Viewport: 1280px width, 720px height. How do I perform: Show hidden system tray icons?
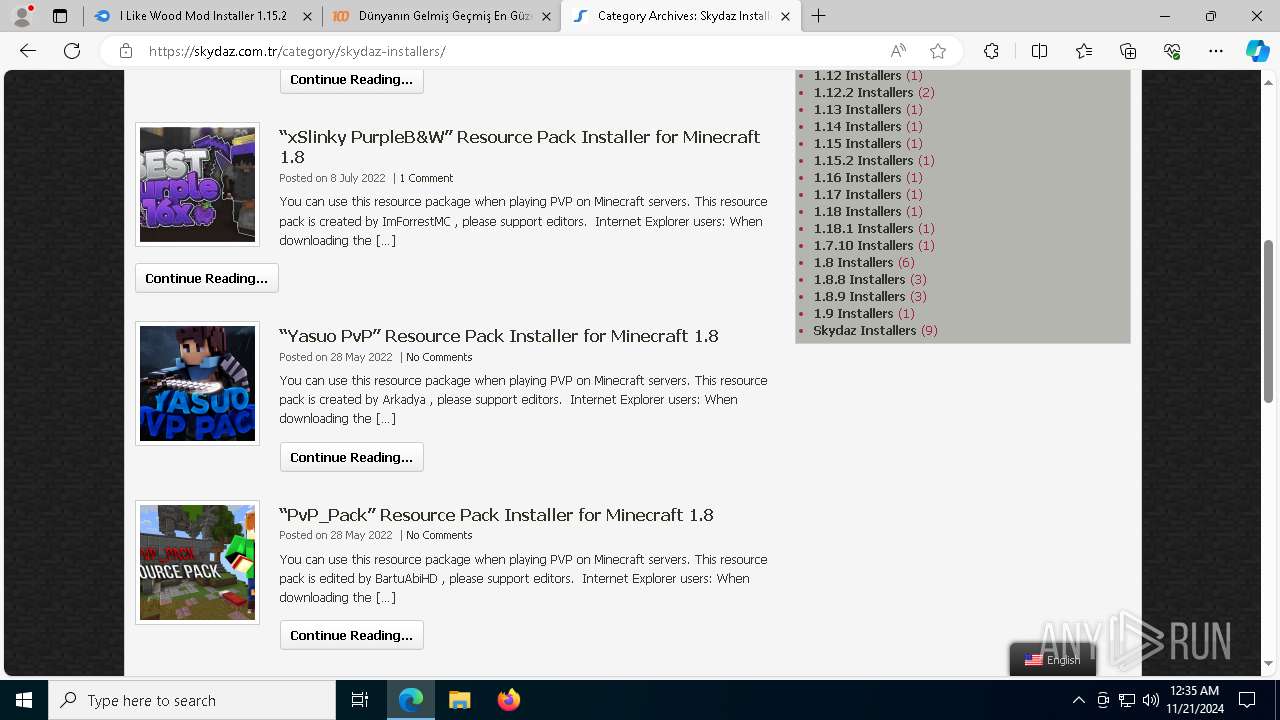pos(1078,700)
